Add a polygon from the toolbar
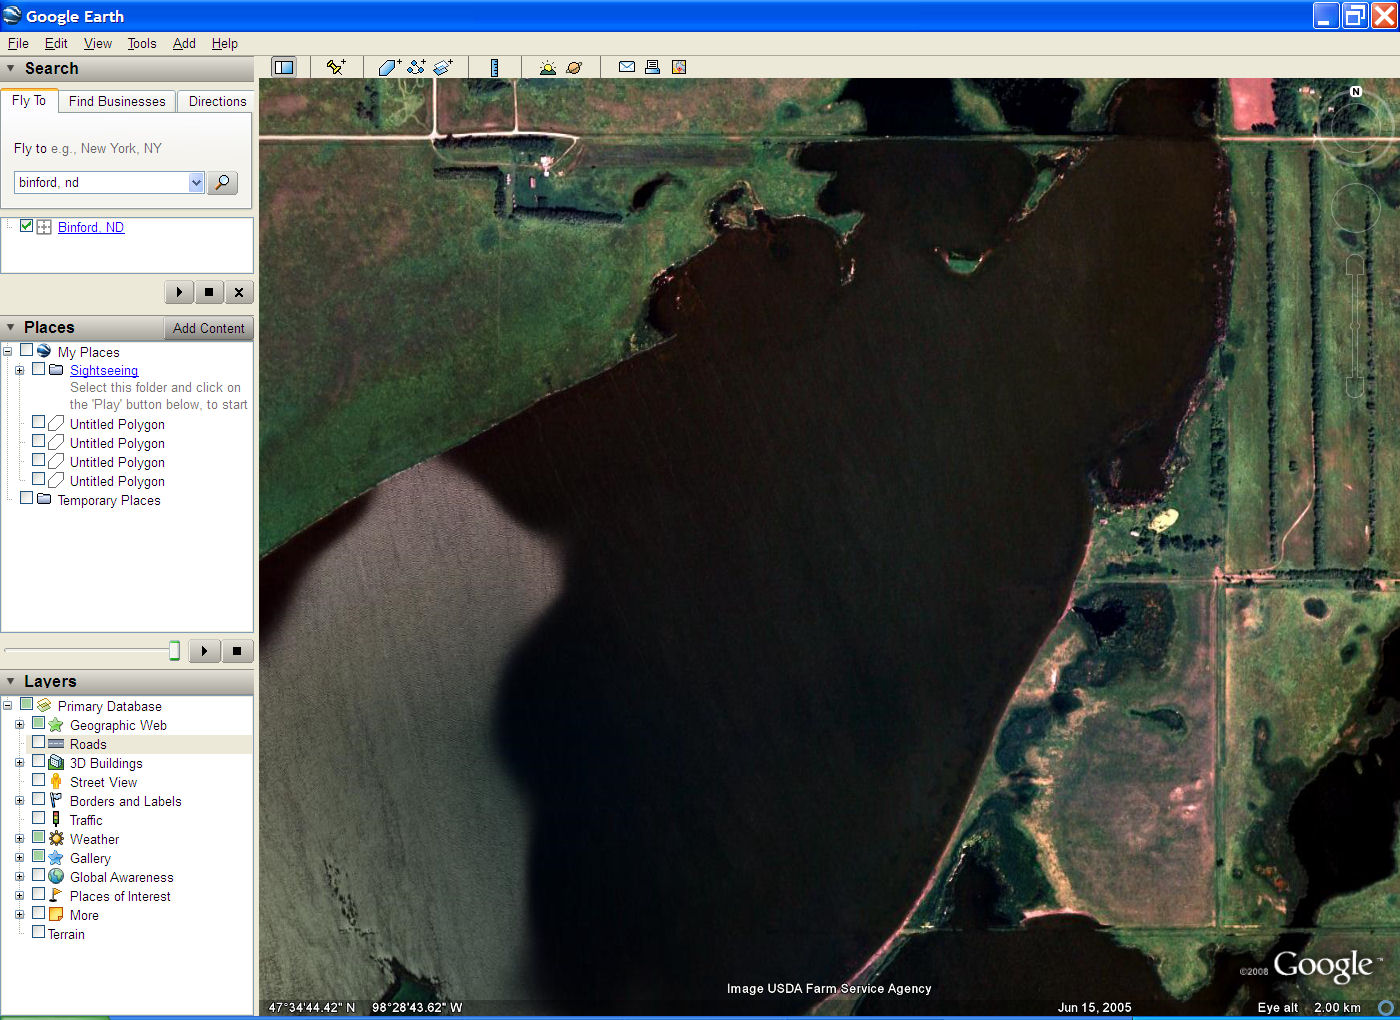The width and height of the screenshot is (1400, 1020). tap(389, 67)
